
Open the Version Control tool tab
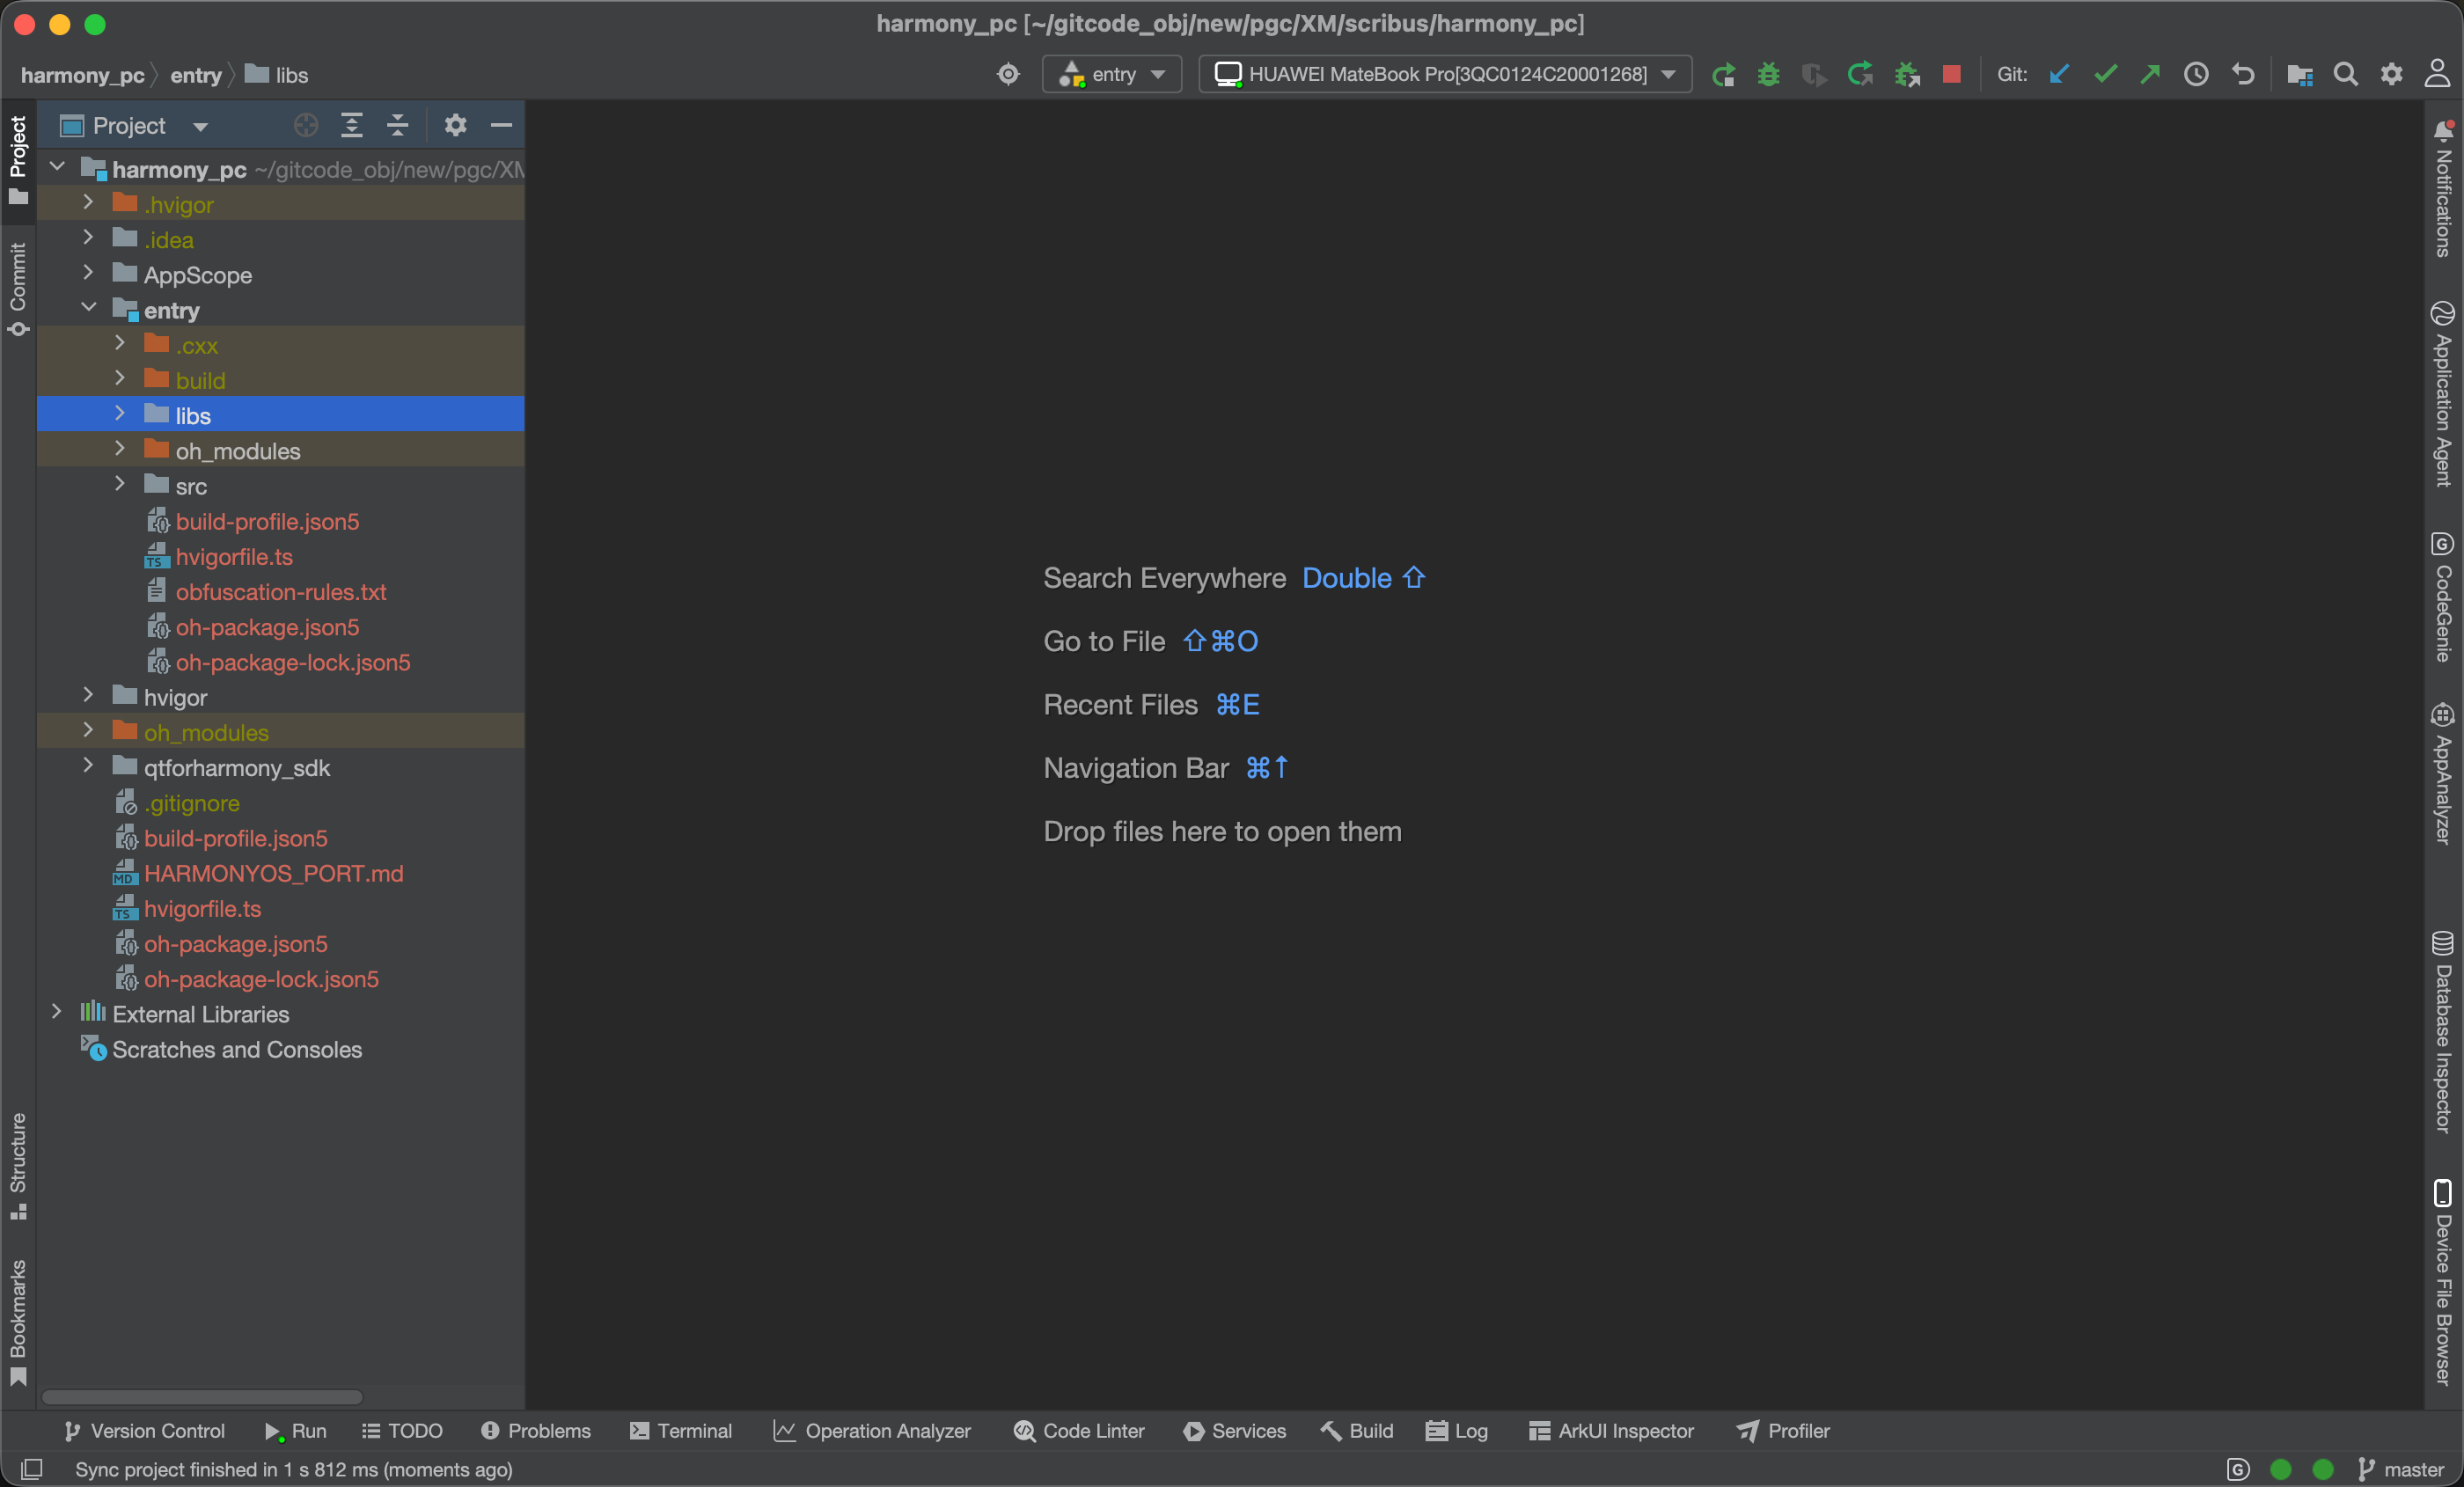(145, 1431)
